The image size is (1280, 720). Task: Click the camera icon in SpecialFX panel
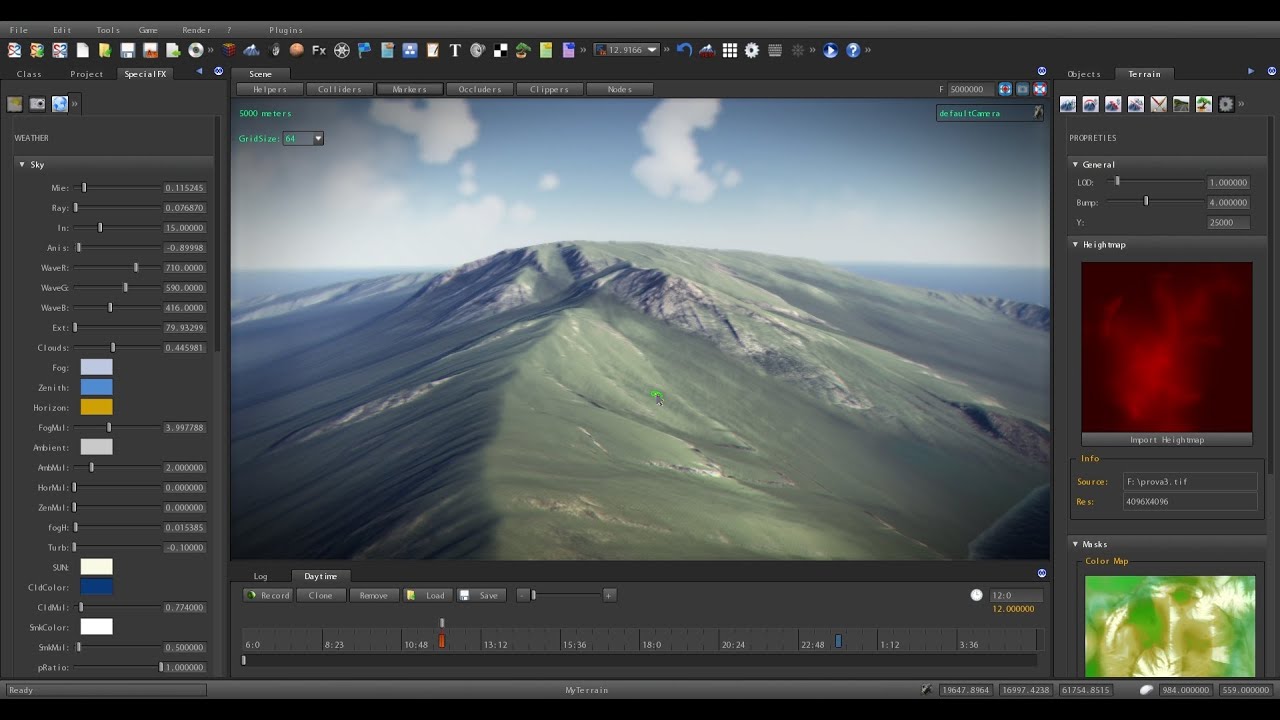coord(37,104)
